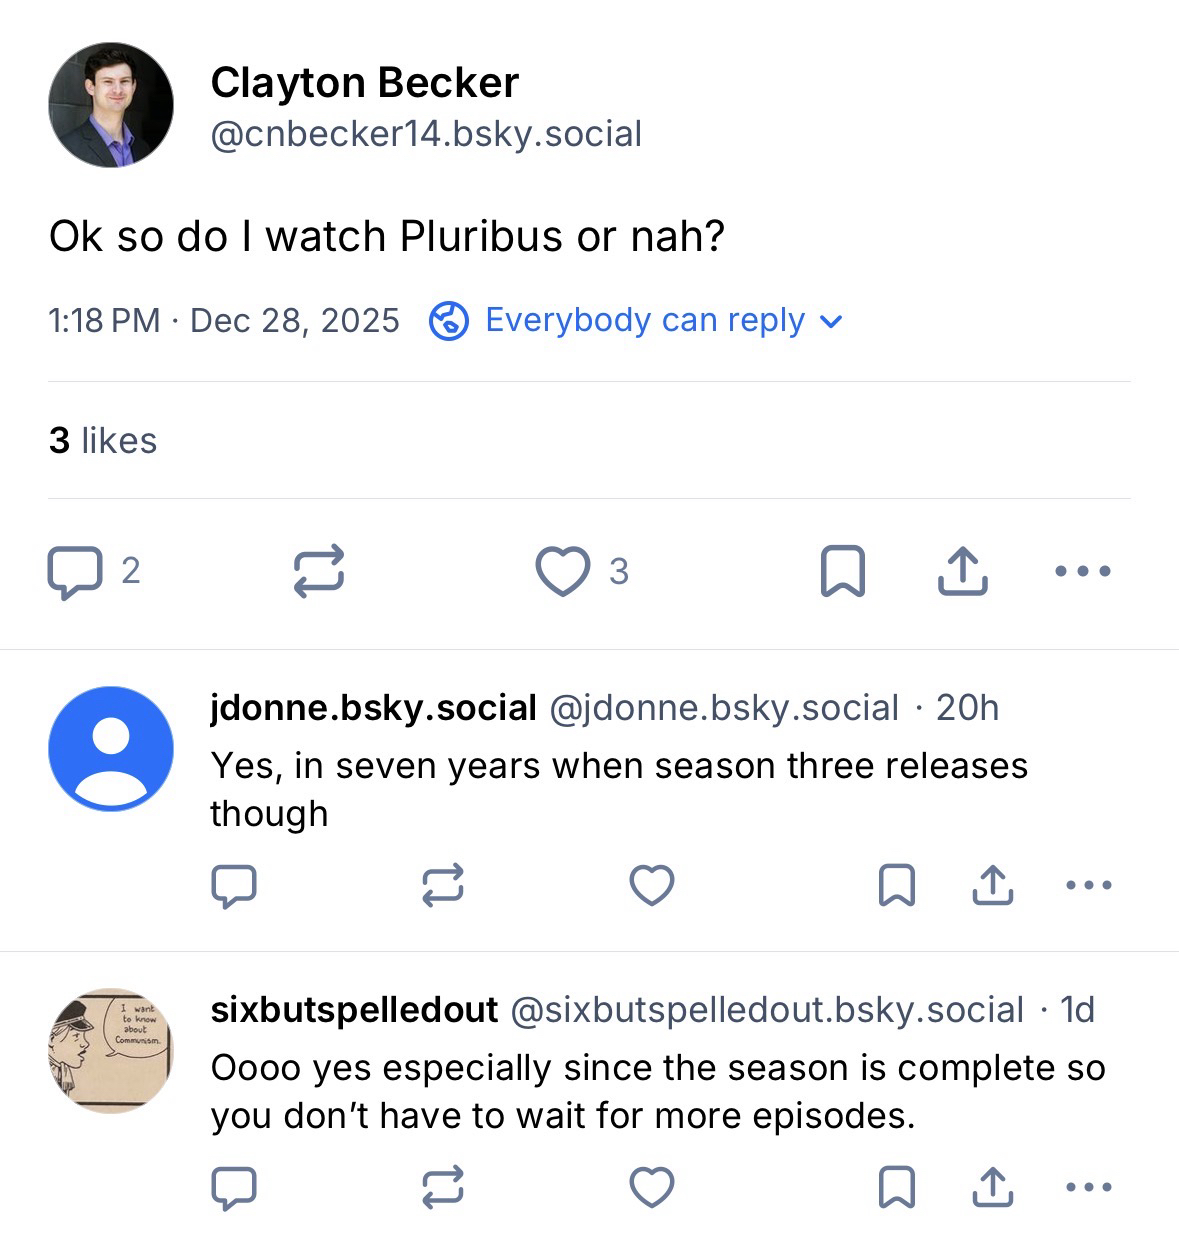This screenshot has height=1247, width=1179.
Task: Open Clayton Becker's profile picture
Action: point(111,105)
